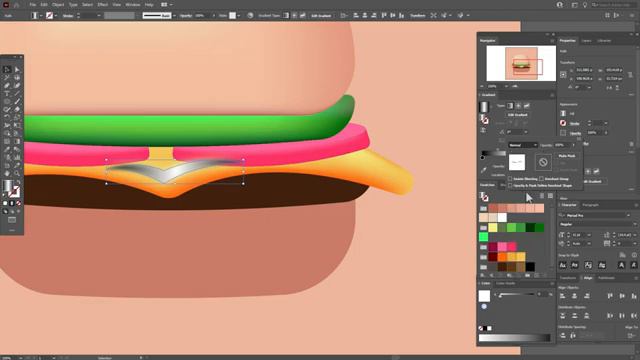The width and height of the screenshot is (640, 360).
Task: Select the Direct Selection tool
Action: pos(17,70)
